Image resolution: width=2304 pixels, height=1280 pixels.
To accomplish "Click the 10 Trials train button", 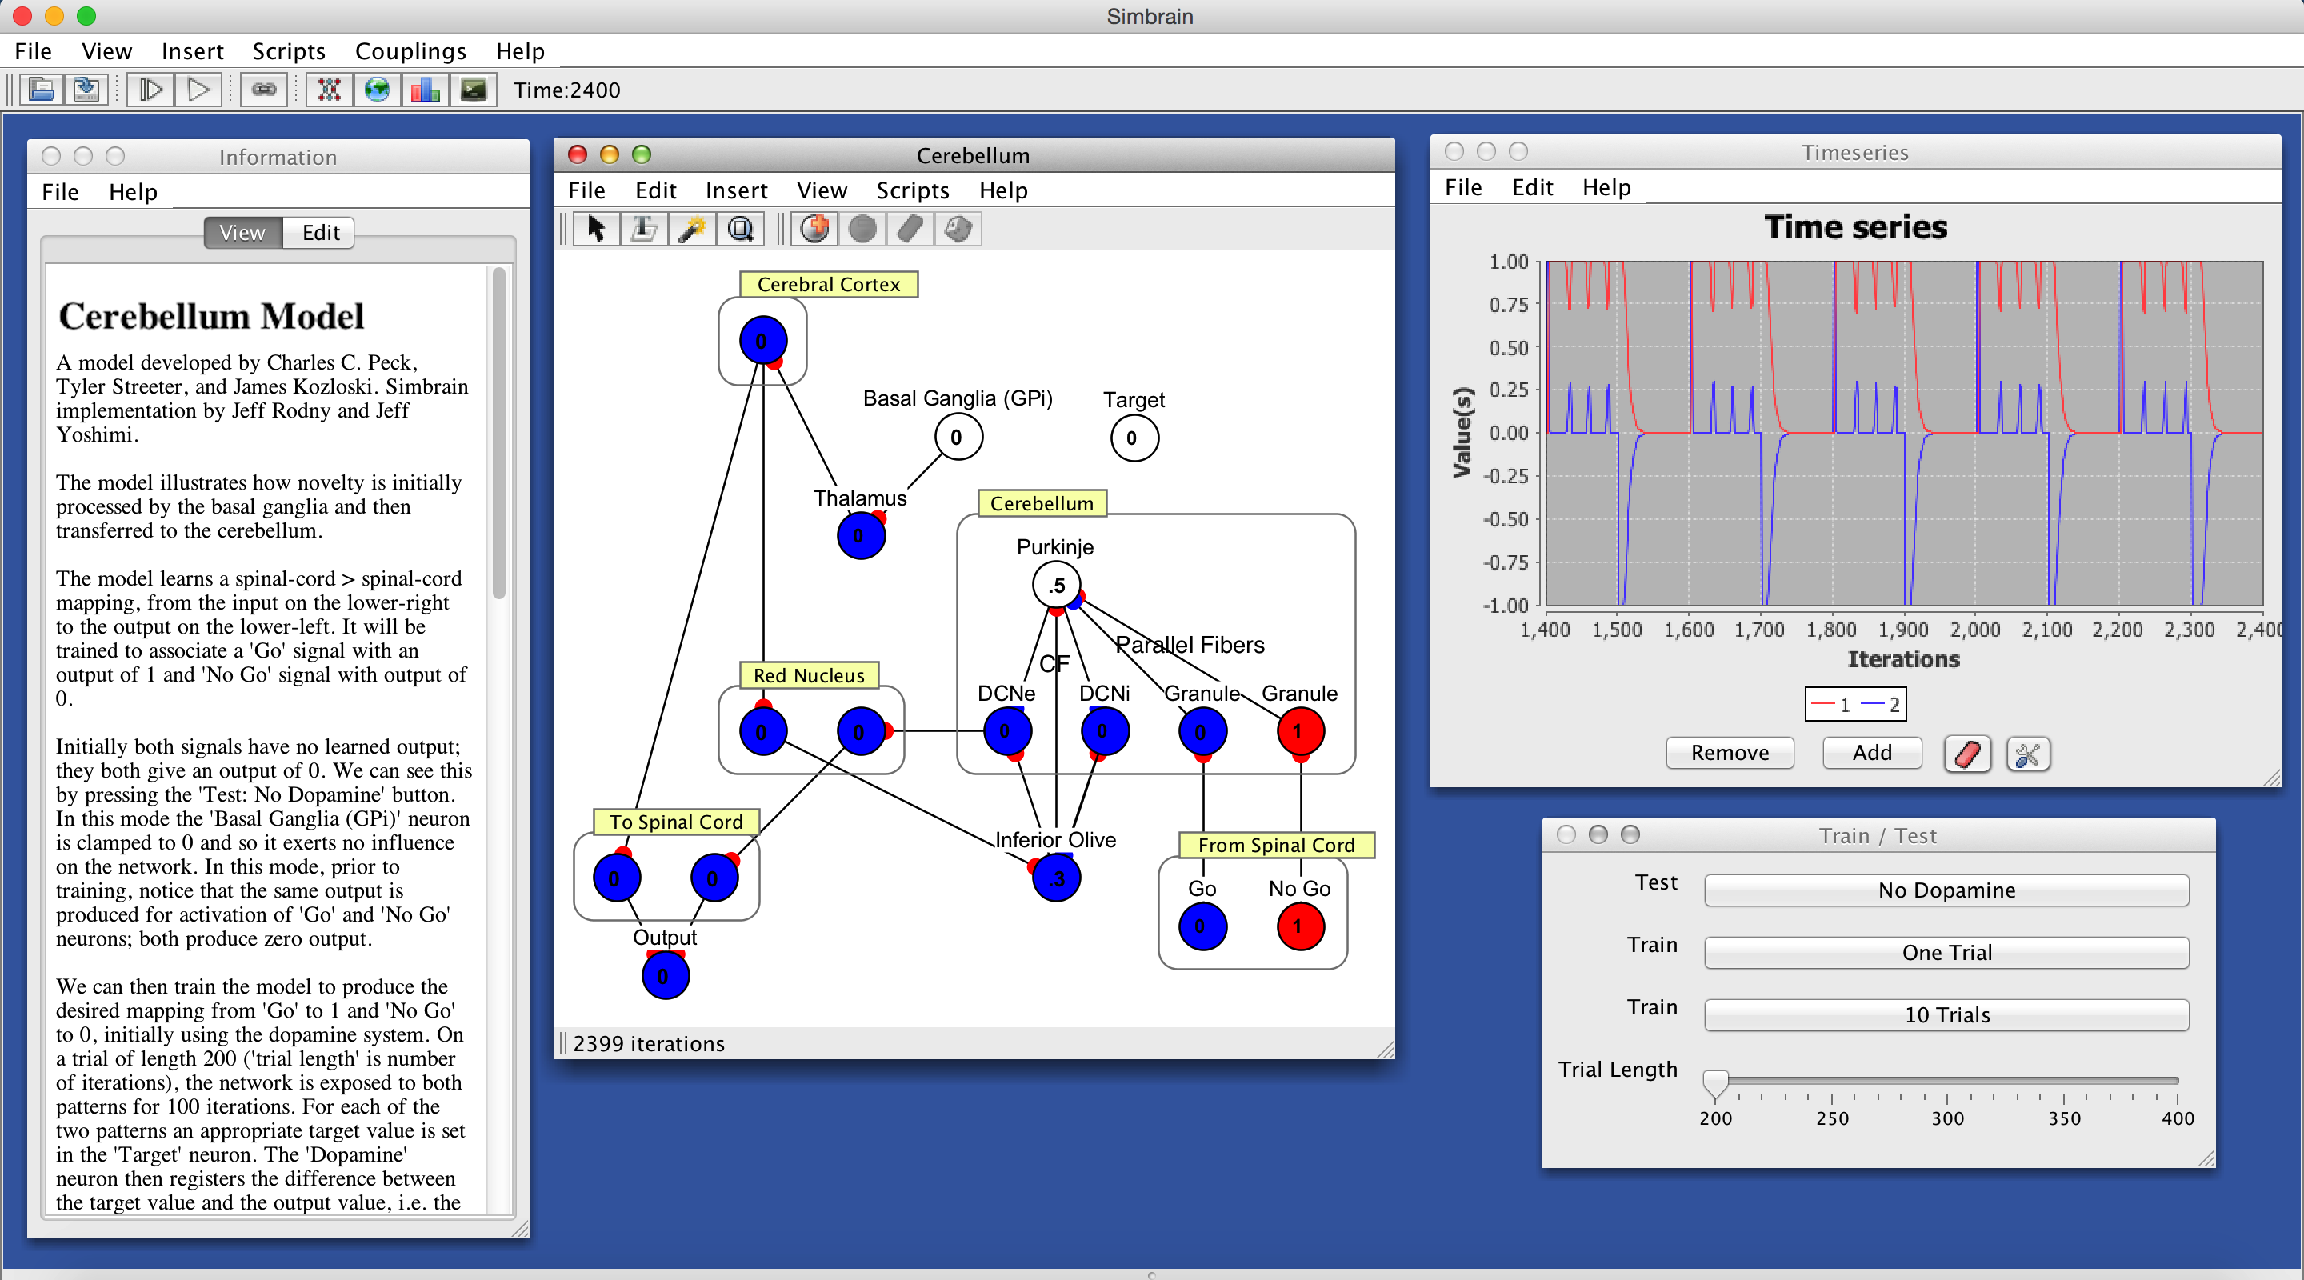I will click(x=1946, y=1014).
